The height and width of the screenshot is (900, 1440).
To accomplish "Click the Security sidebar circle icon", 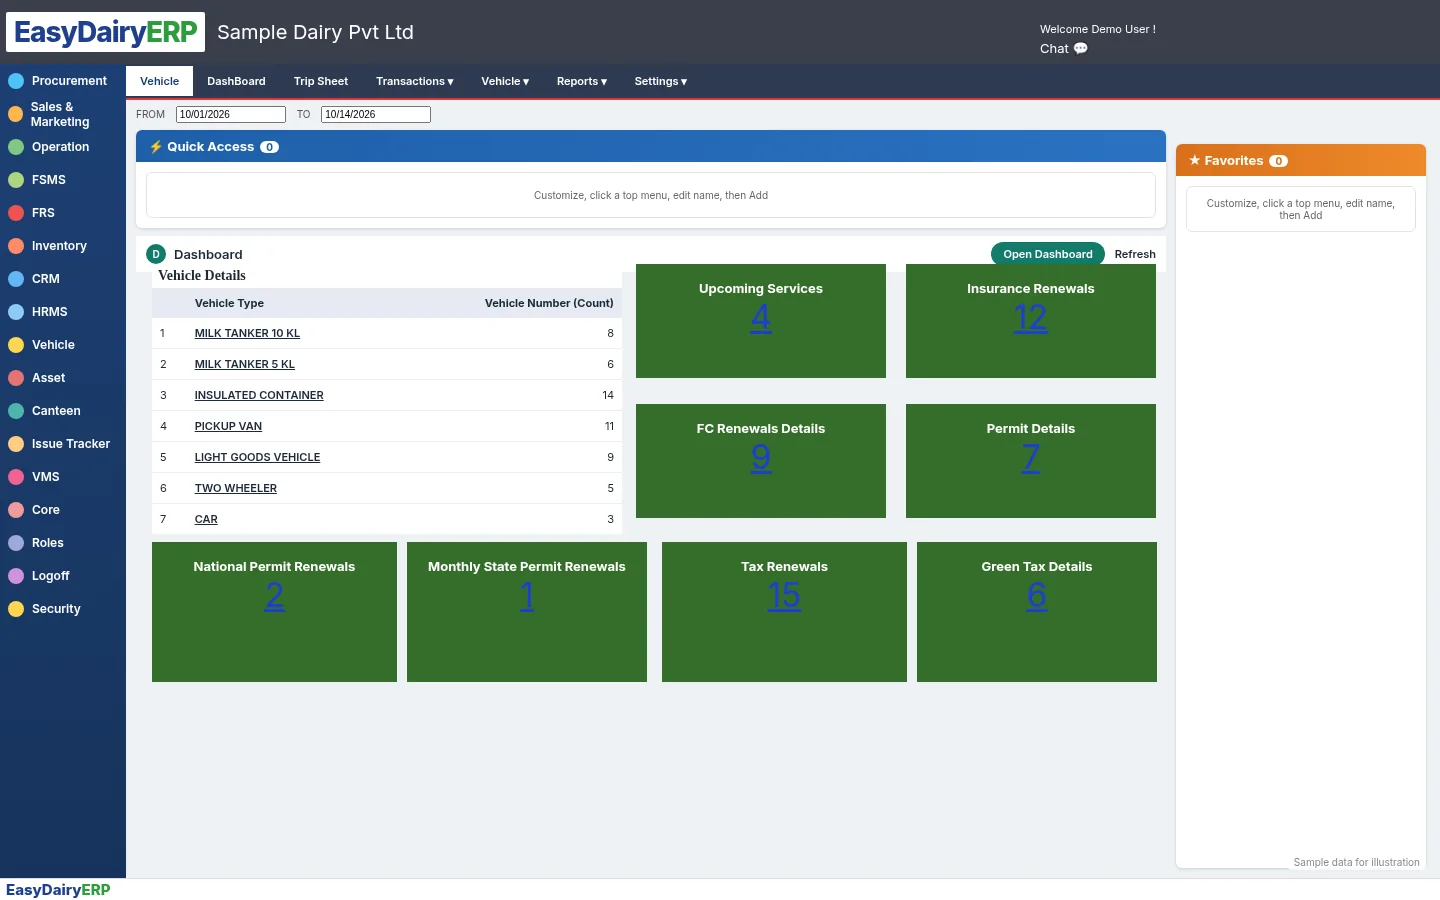I will coord(16,609).
